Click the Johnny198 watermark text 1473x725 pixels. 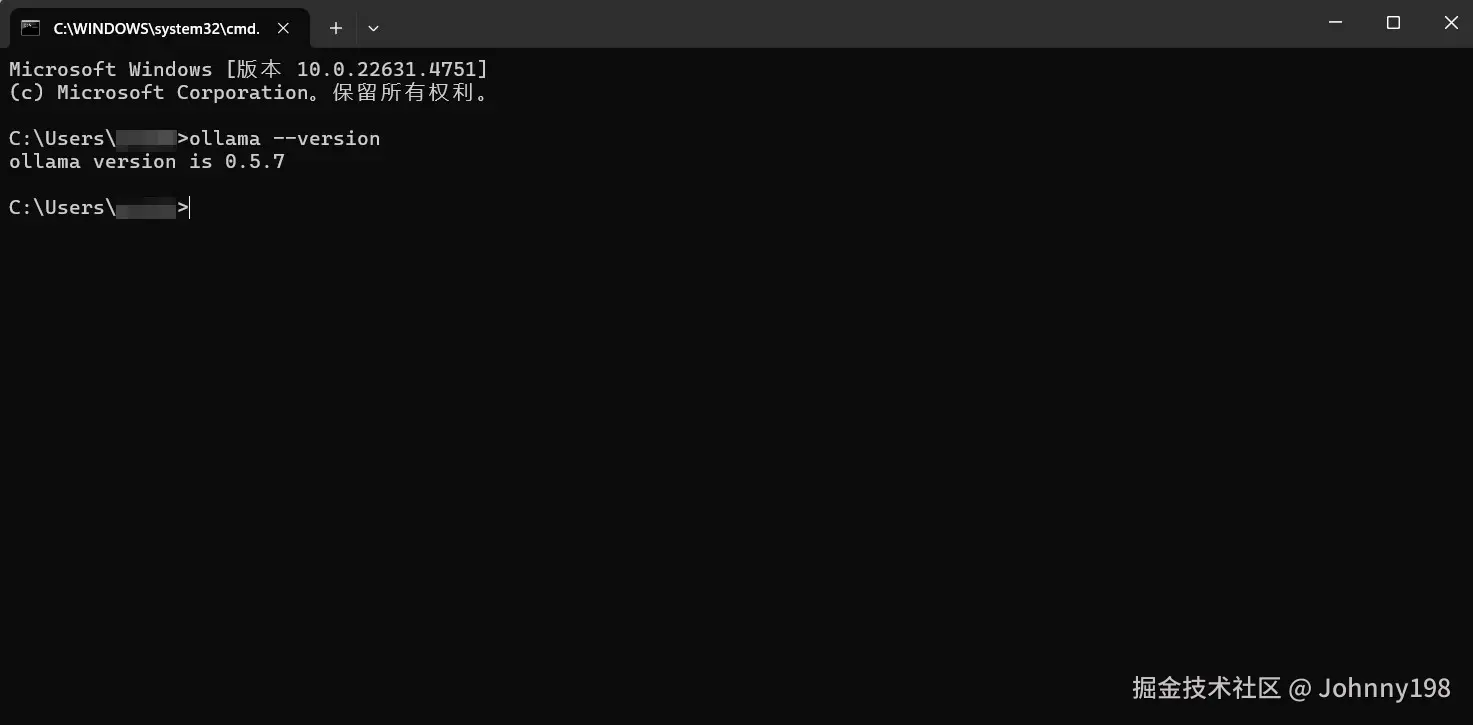tap(1384, 688)
